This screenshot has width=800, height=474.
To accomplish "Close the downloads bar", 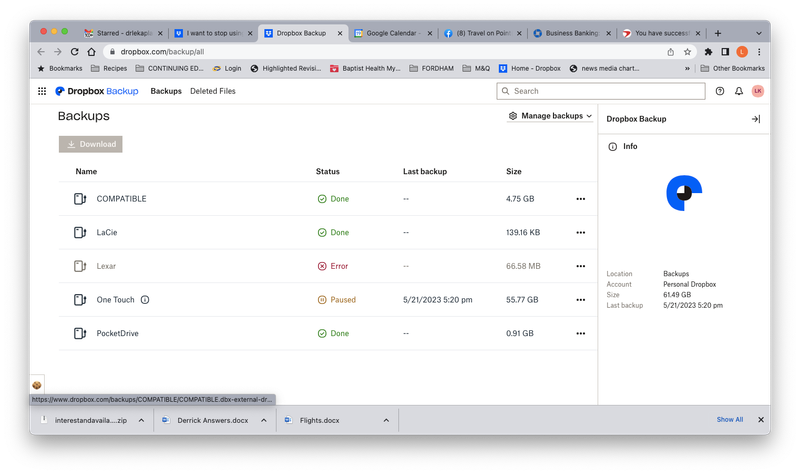I will 761,419.
